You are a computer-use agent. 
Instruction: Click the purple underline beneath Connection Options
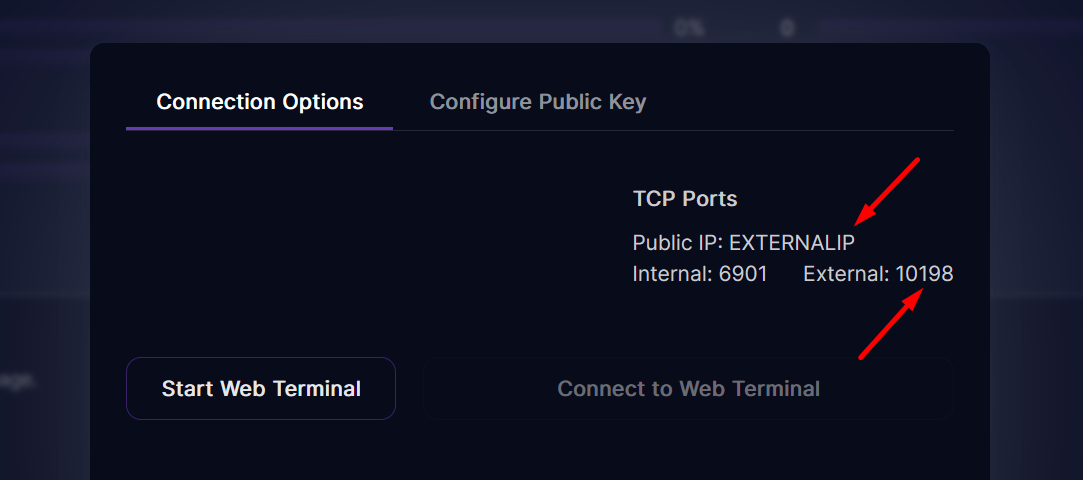[x=259, y=128]
